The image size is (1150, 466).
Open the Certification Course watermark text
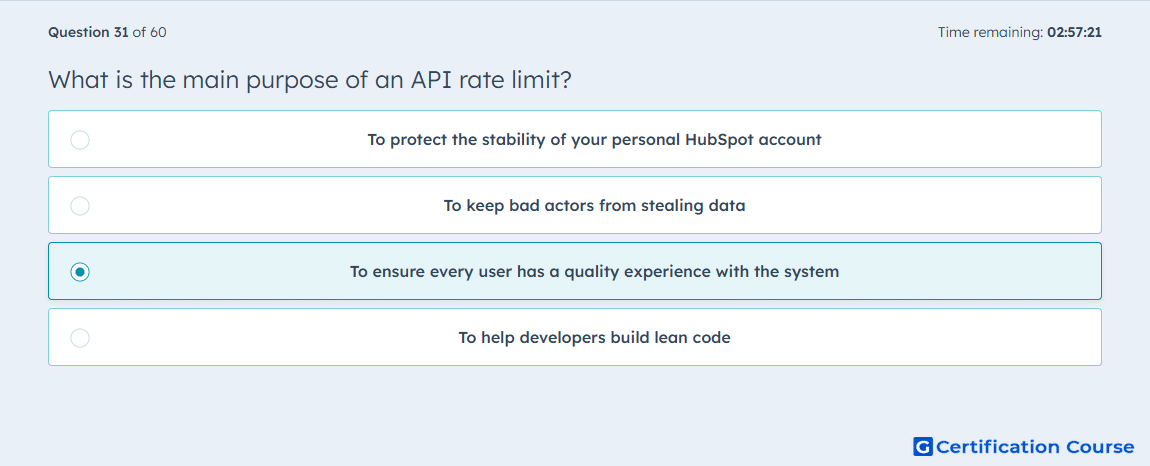tap(1035, 446)
